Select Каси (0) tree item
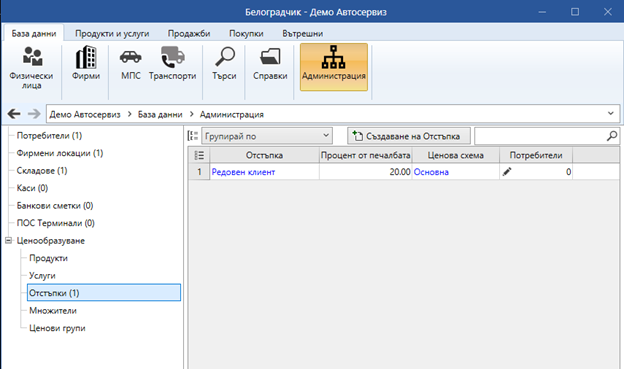624x369 pixels. [x=32, y=188]
